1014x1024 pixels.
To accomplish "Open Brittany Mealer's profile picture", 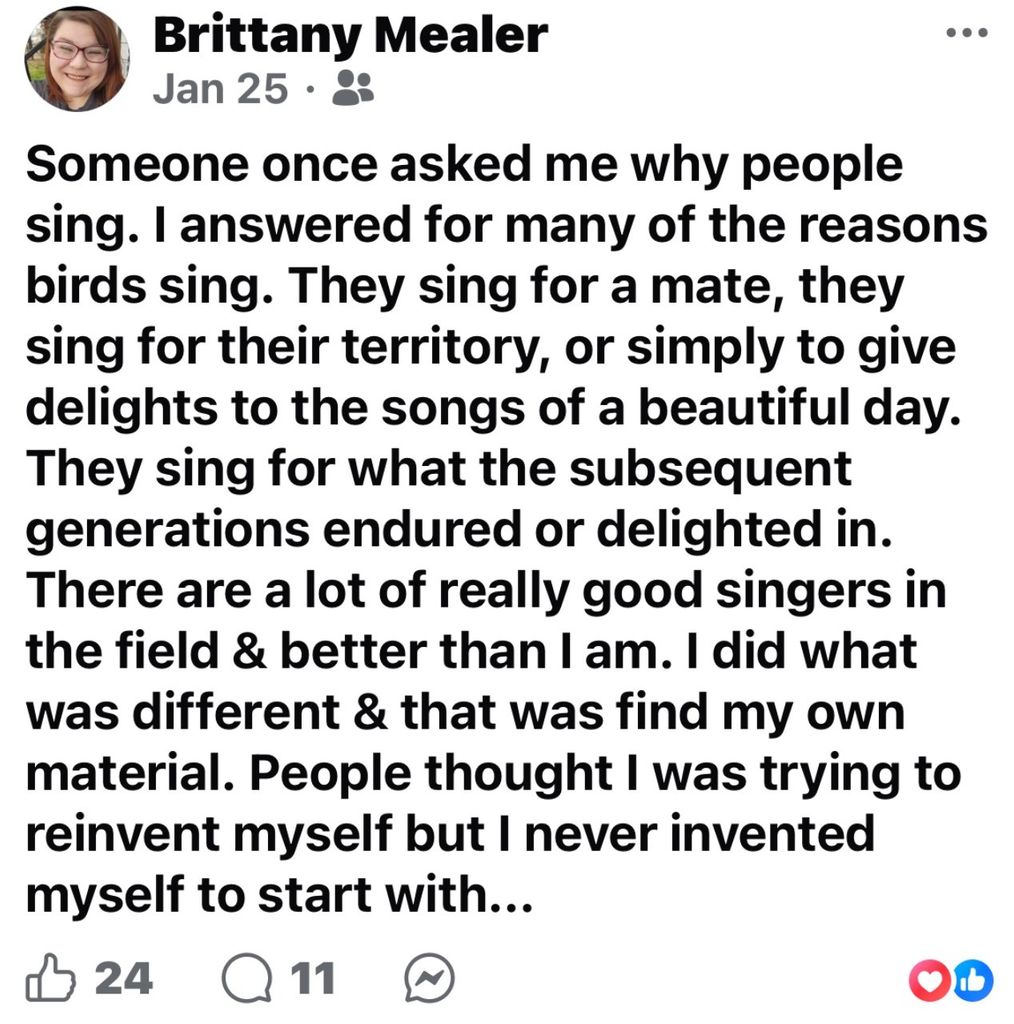I will tap(76, 60).
